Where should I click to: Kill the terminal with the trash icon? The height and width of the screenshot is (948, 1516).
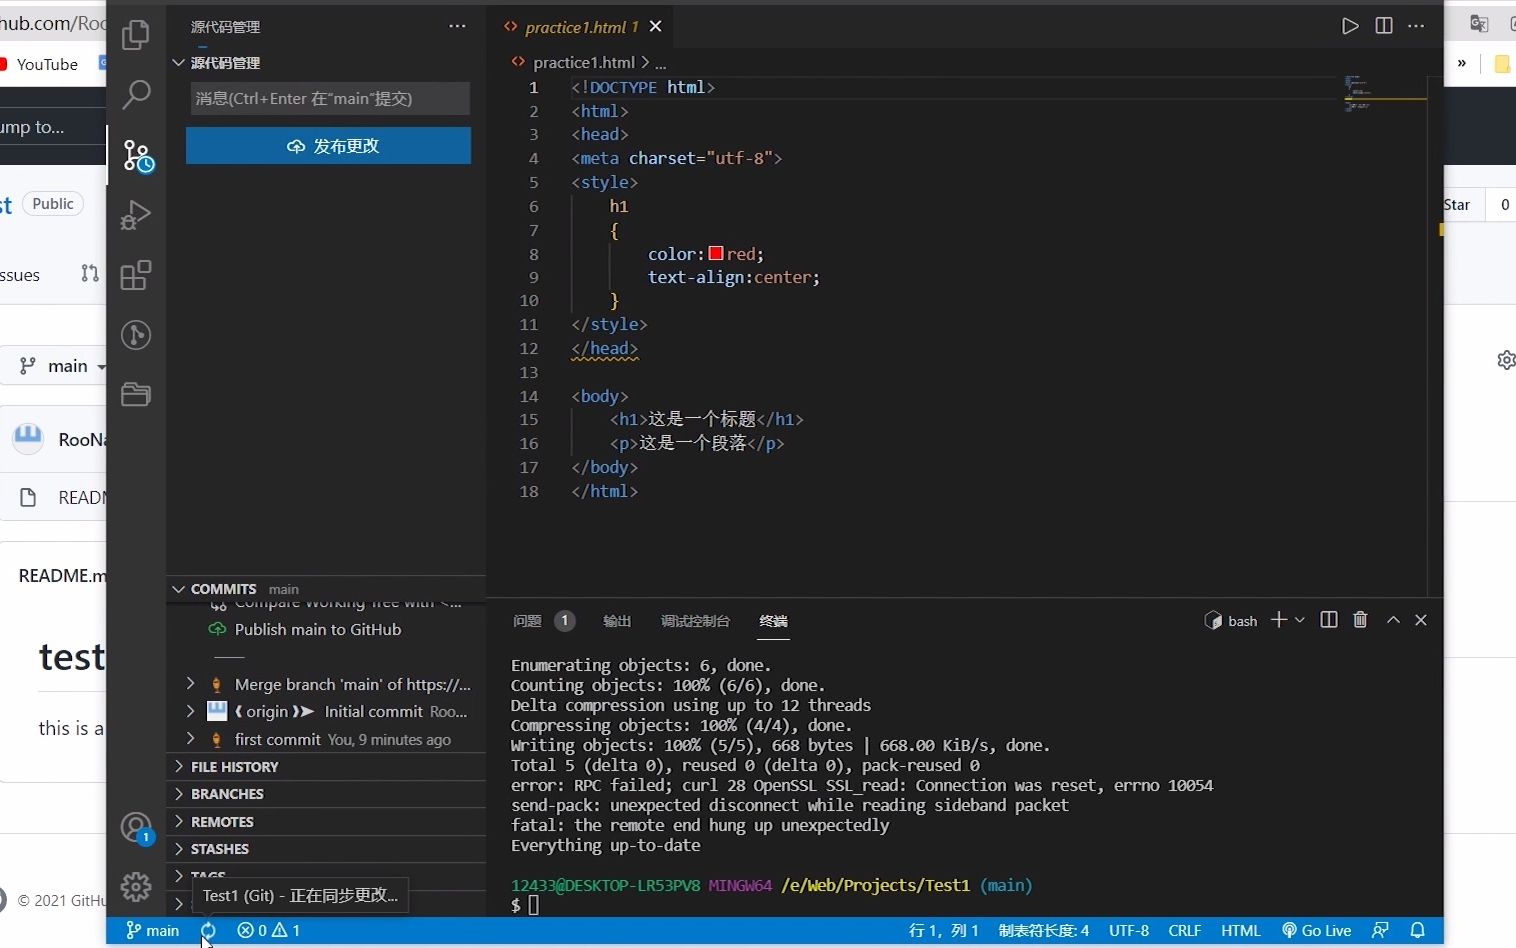pyautogui.click(x=1360, y=620)
